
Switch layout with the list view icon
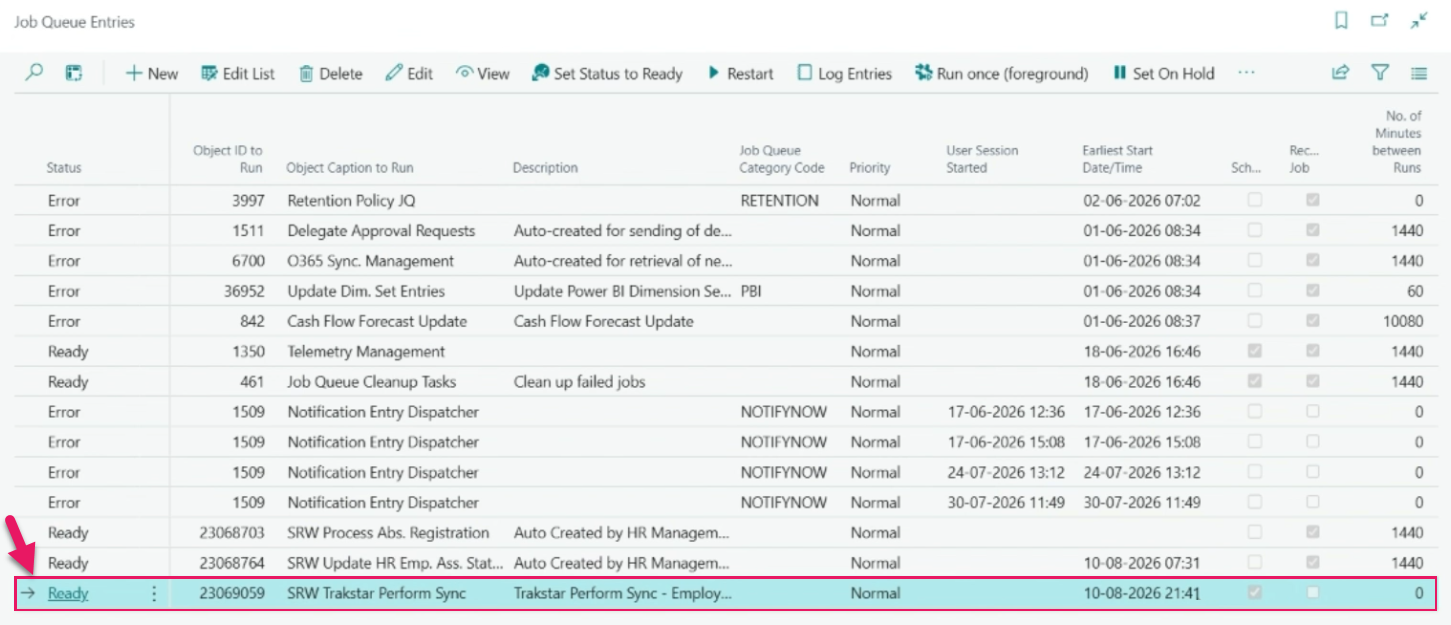click(1419, 73)
